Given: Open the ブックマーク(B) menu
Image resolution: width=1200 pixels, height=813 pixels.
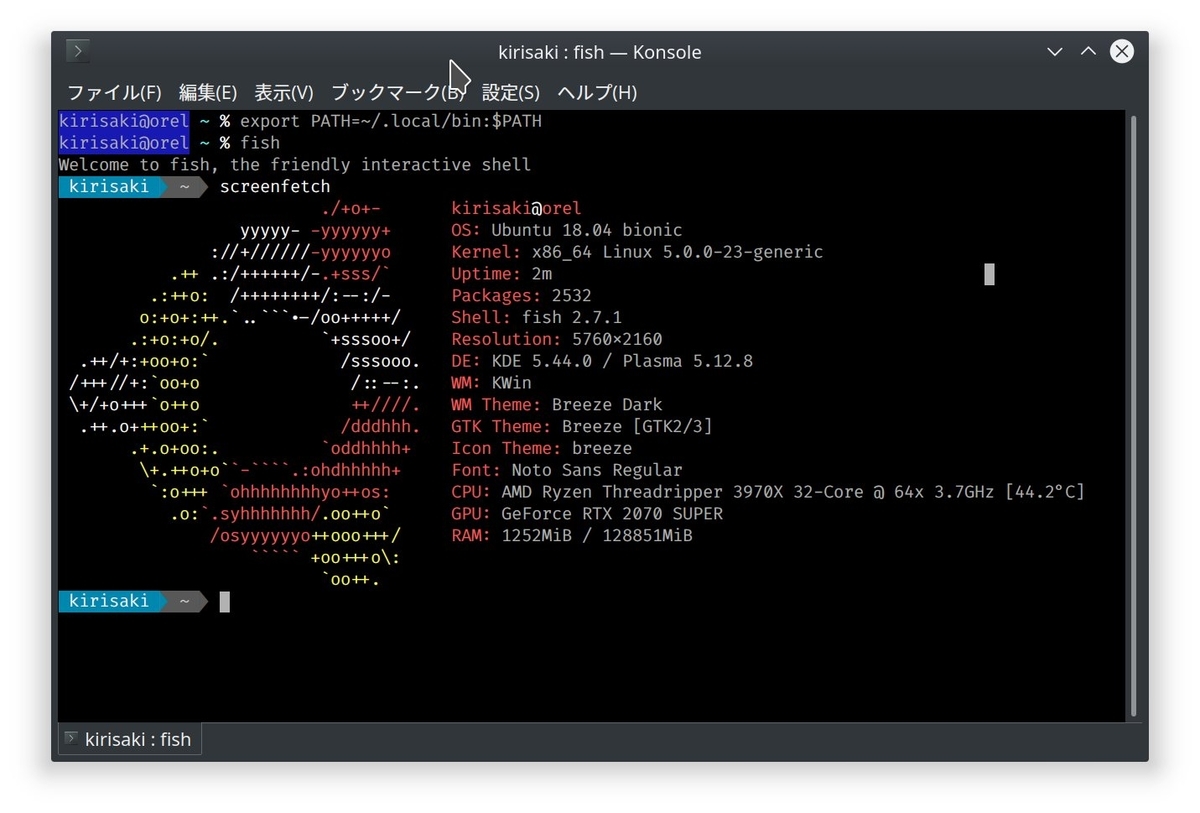Looking at the screenshot, I should pyautogui.click(x=398, y=93).
